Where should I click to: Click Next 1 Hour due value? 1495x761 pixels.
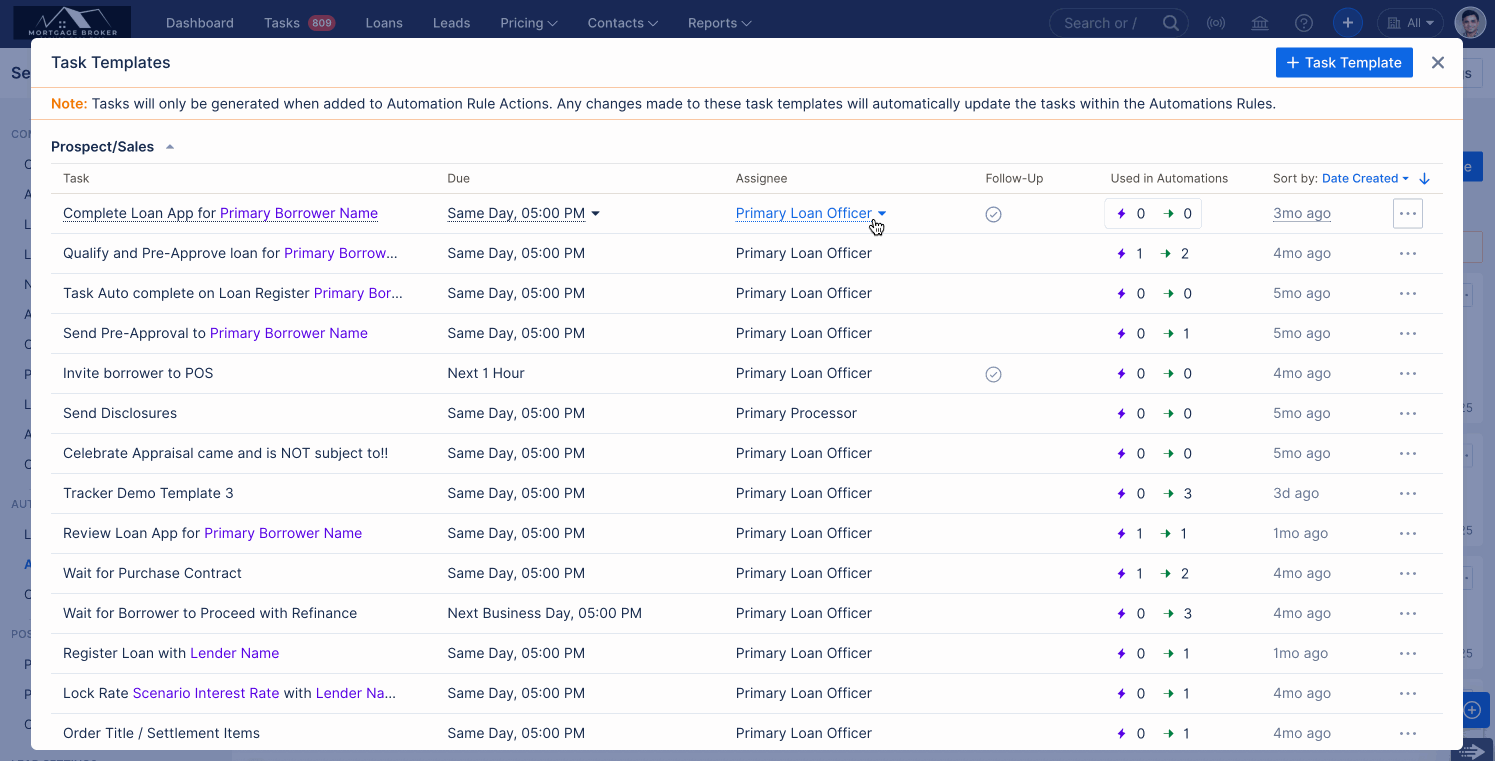486,373
